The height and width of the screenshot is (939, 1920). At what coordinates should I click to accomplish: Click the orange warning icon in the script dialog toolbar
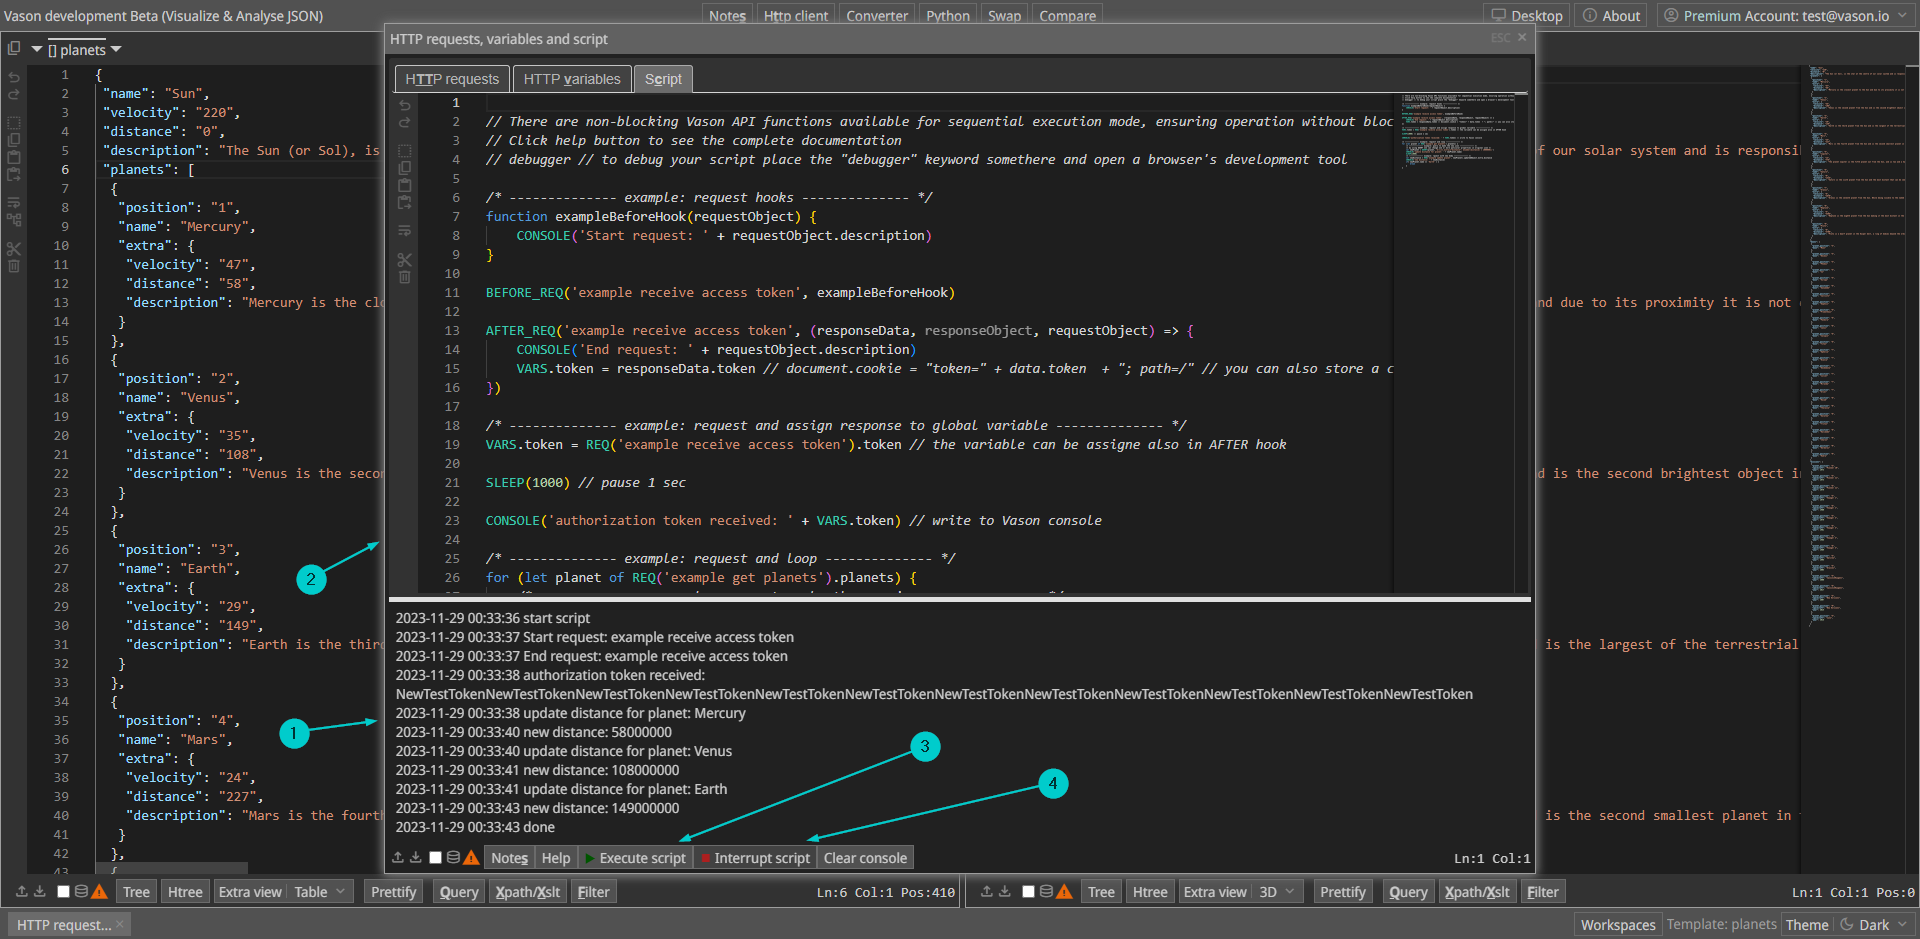coord(471,858)
